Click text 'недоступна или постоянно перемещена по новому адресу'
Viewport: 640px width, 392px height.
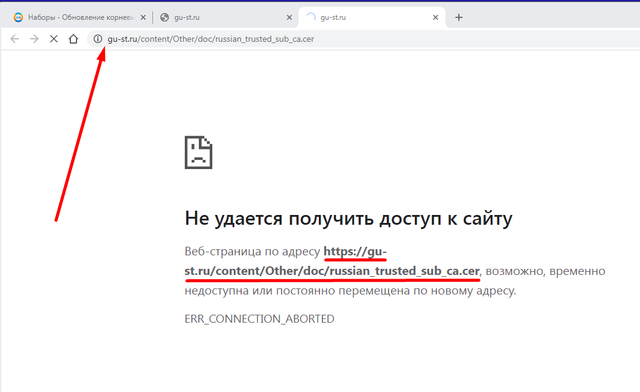coord(349,291)
